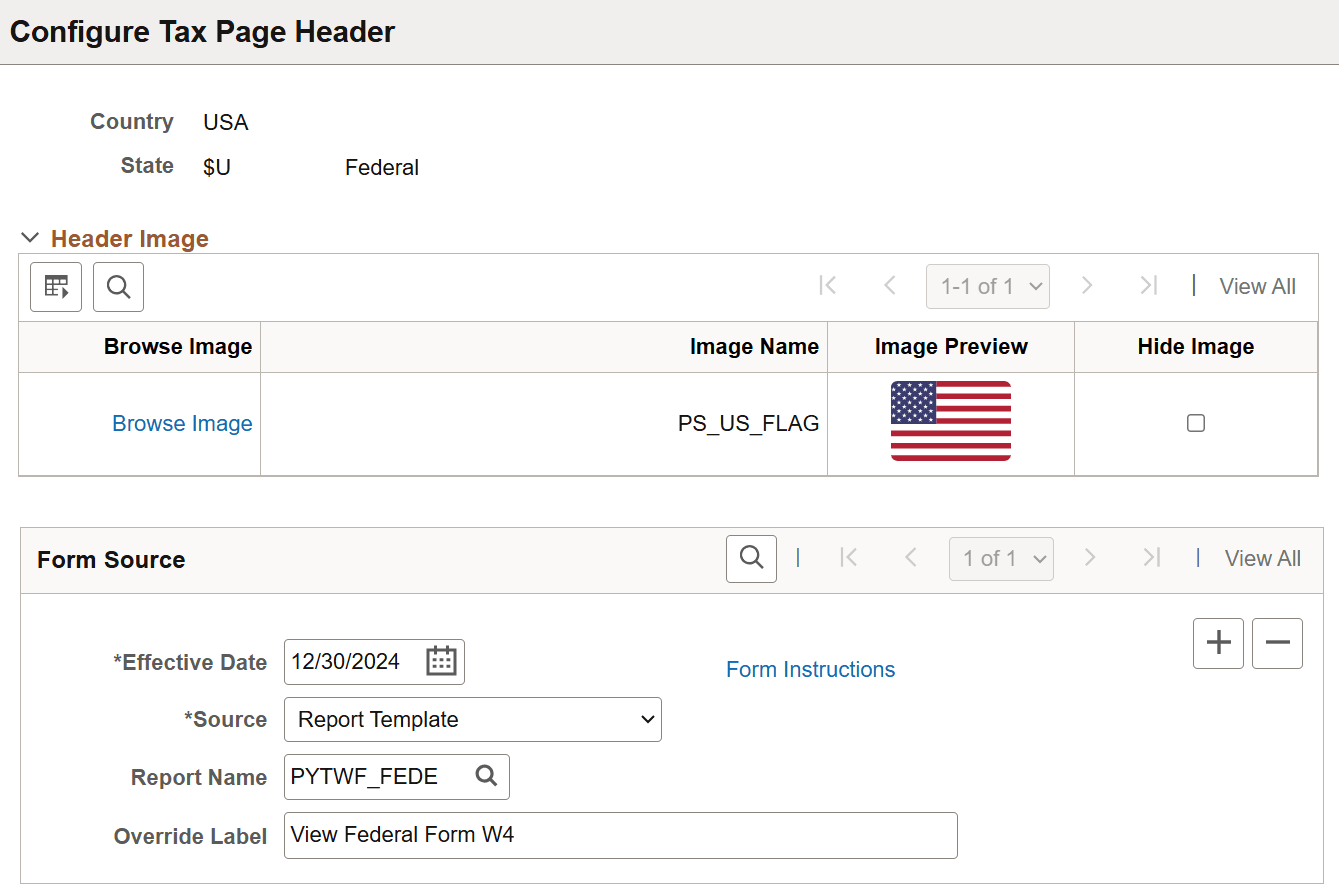This screenshot has width=1339, height=894.
Task: Click the next page arrow in Header Image grid
Action: (x=1087, y=286)
